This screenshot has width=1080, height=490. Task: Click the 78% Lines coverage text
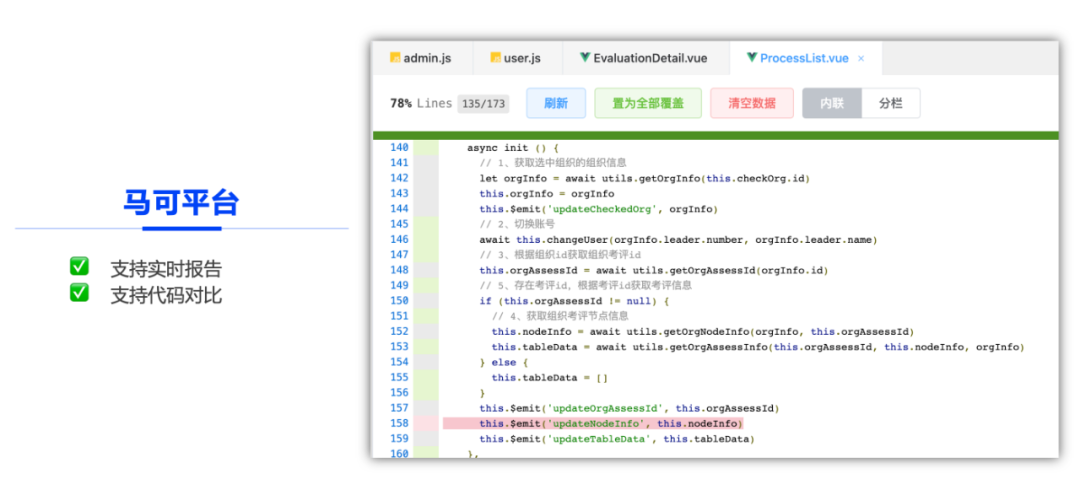[421, 103]
